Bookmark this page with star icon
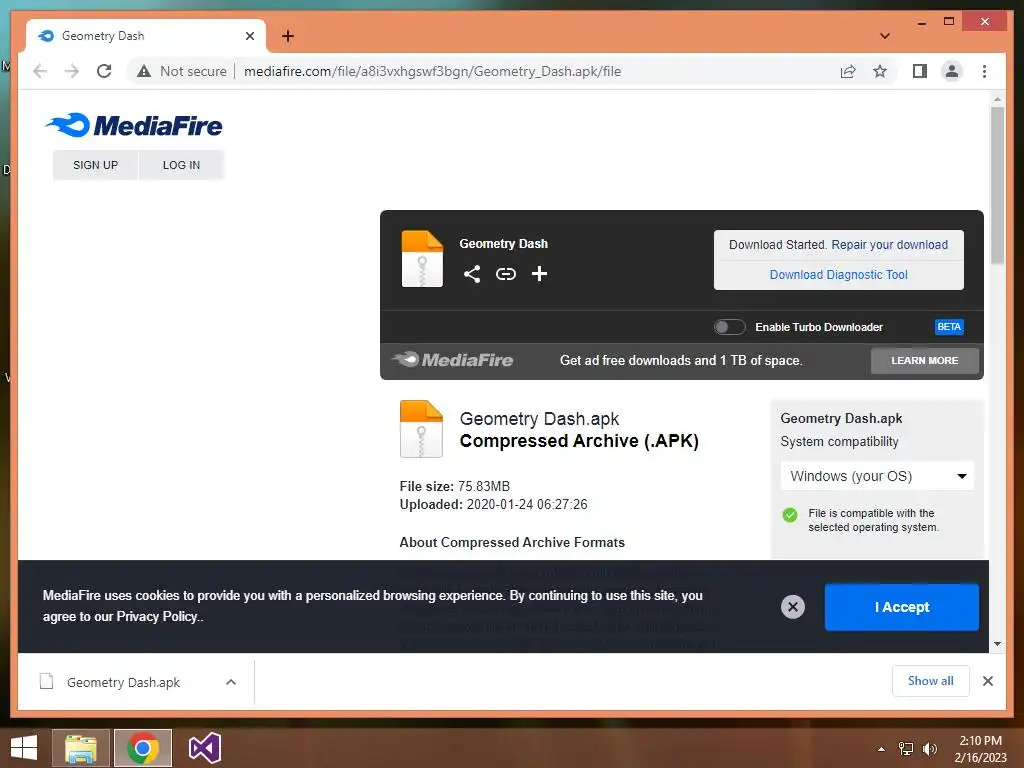The width and height of the screenshot is (1024, 768). (x=880, y=71)
